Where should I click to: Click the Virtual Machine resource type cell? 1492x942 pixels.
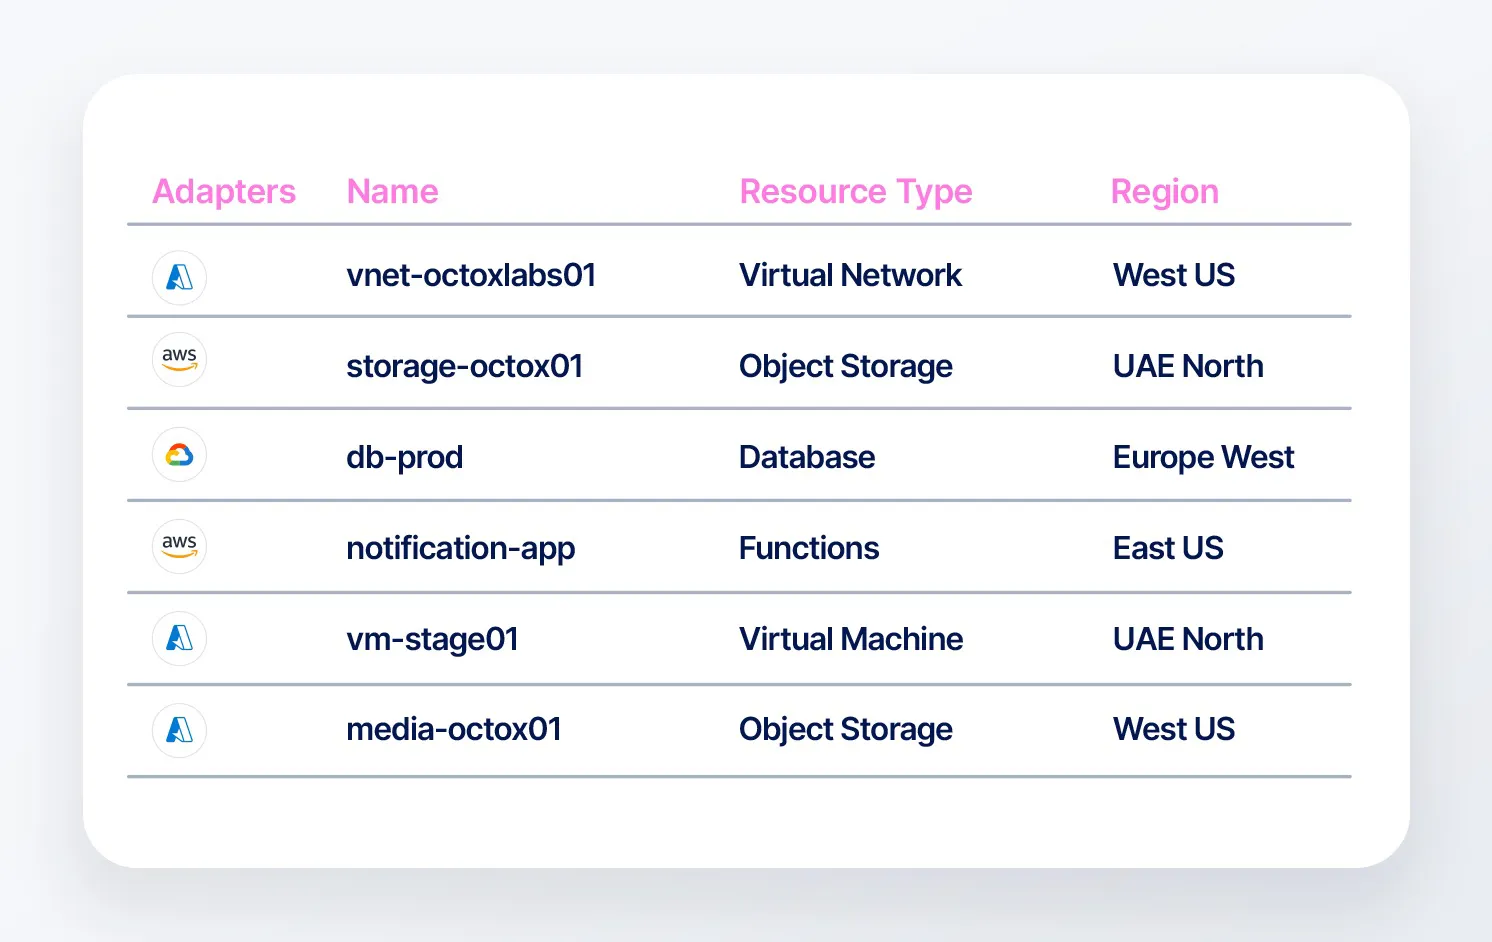[x=851, y=639]
